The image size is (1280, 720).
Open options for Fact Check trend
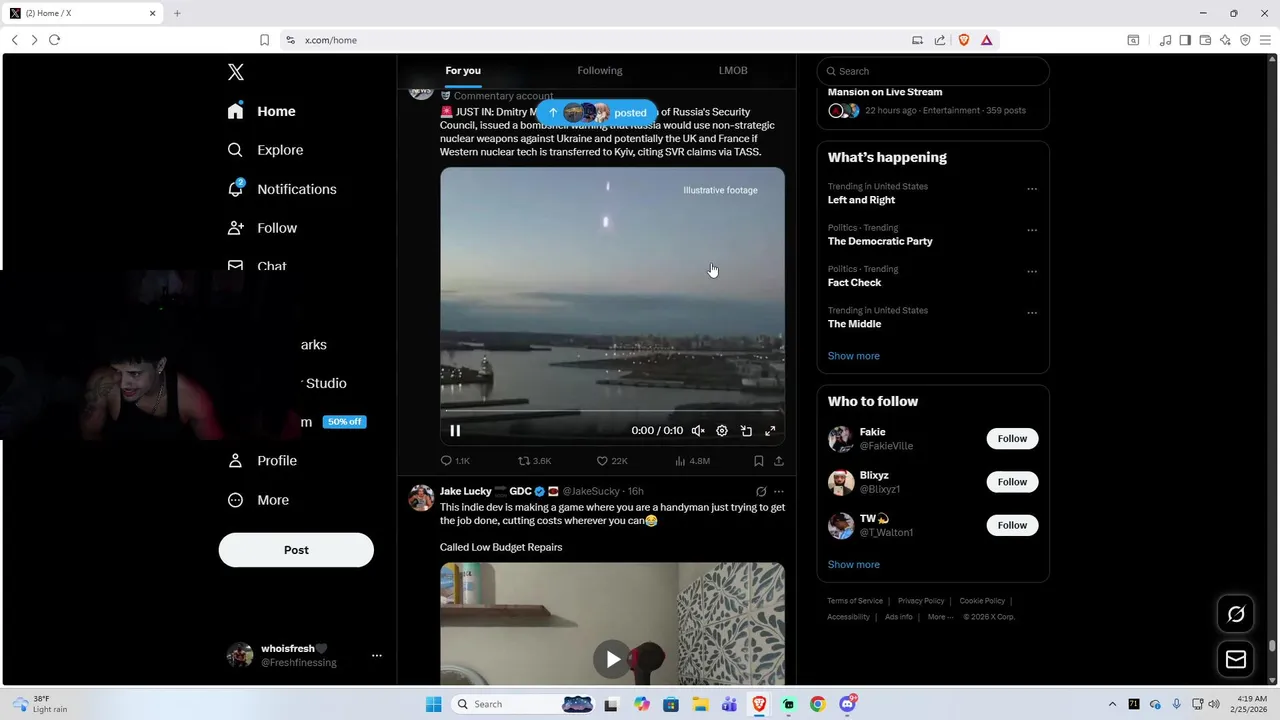point(1032,271)
